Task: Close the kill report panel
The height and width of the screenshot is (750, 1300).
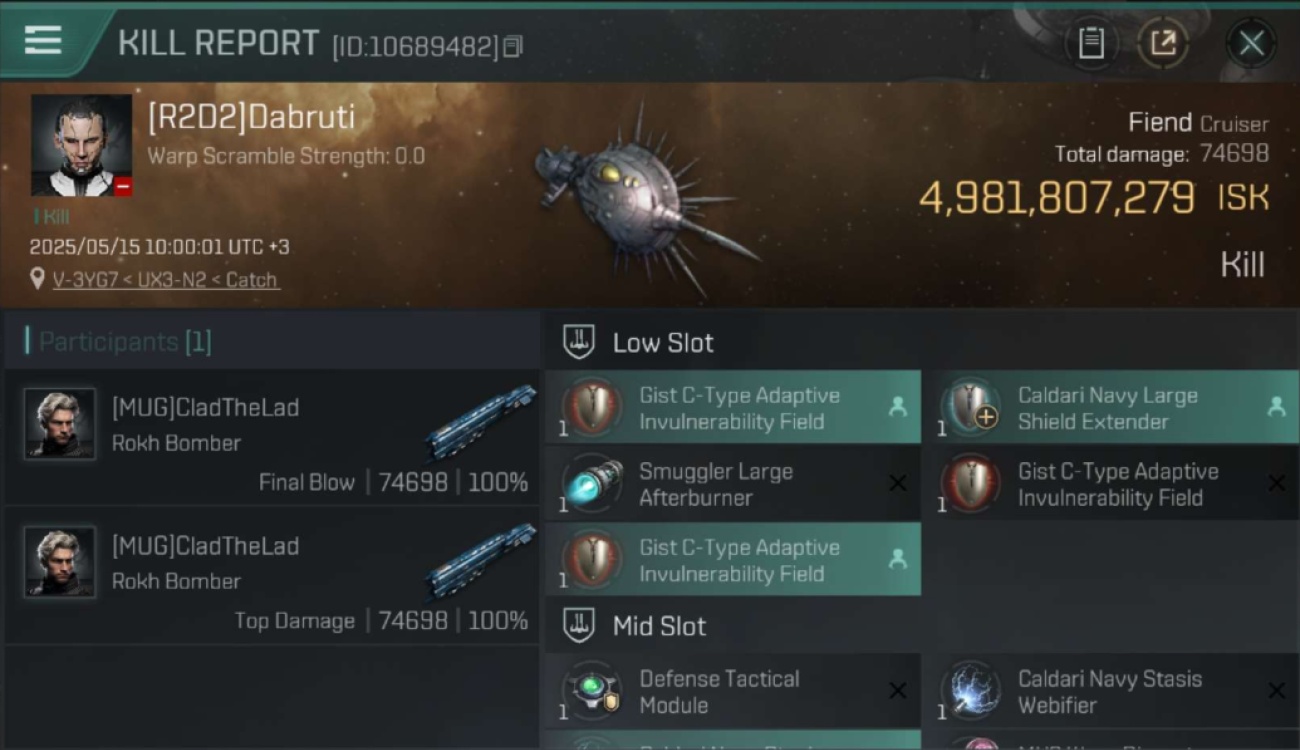Action: [x=1251, y=43]
